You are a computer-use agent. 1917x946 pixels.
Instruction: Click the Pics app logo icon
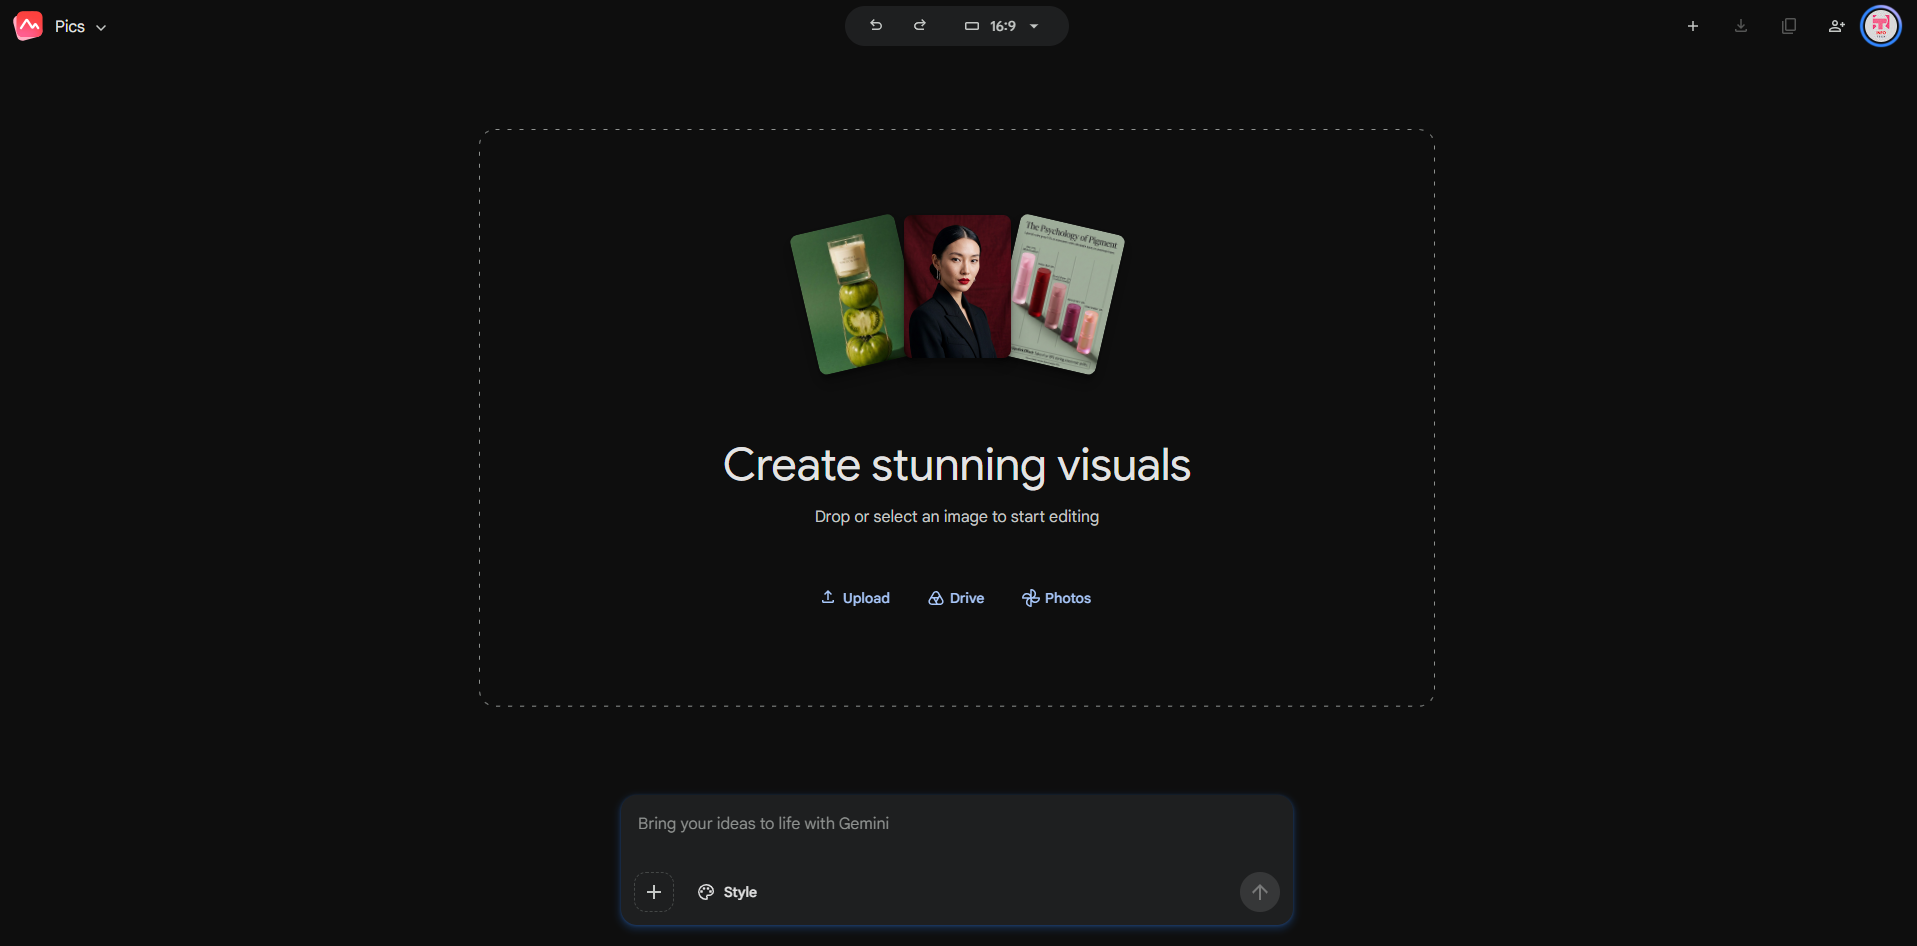point(28,26)
